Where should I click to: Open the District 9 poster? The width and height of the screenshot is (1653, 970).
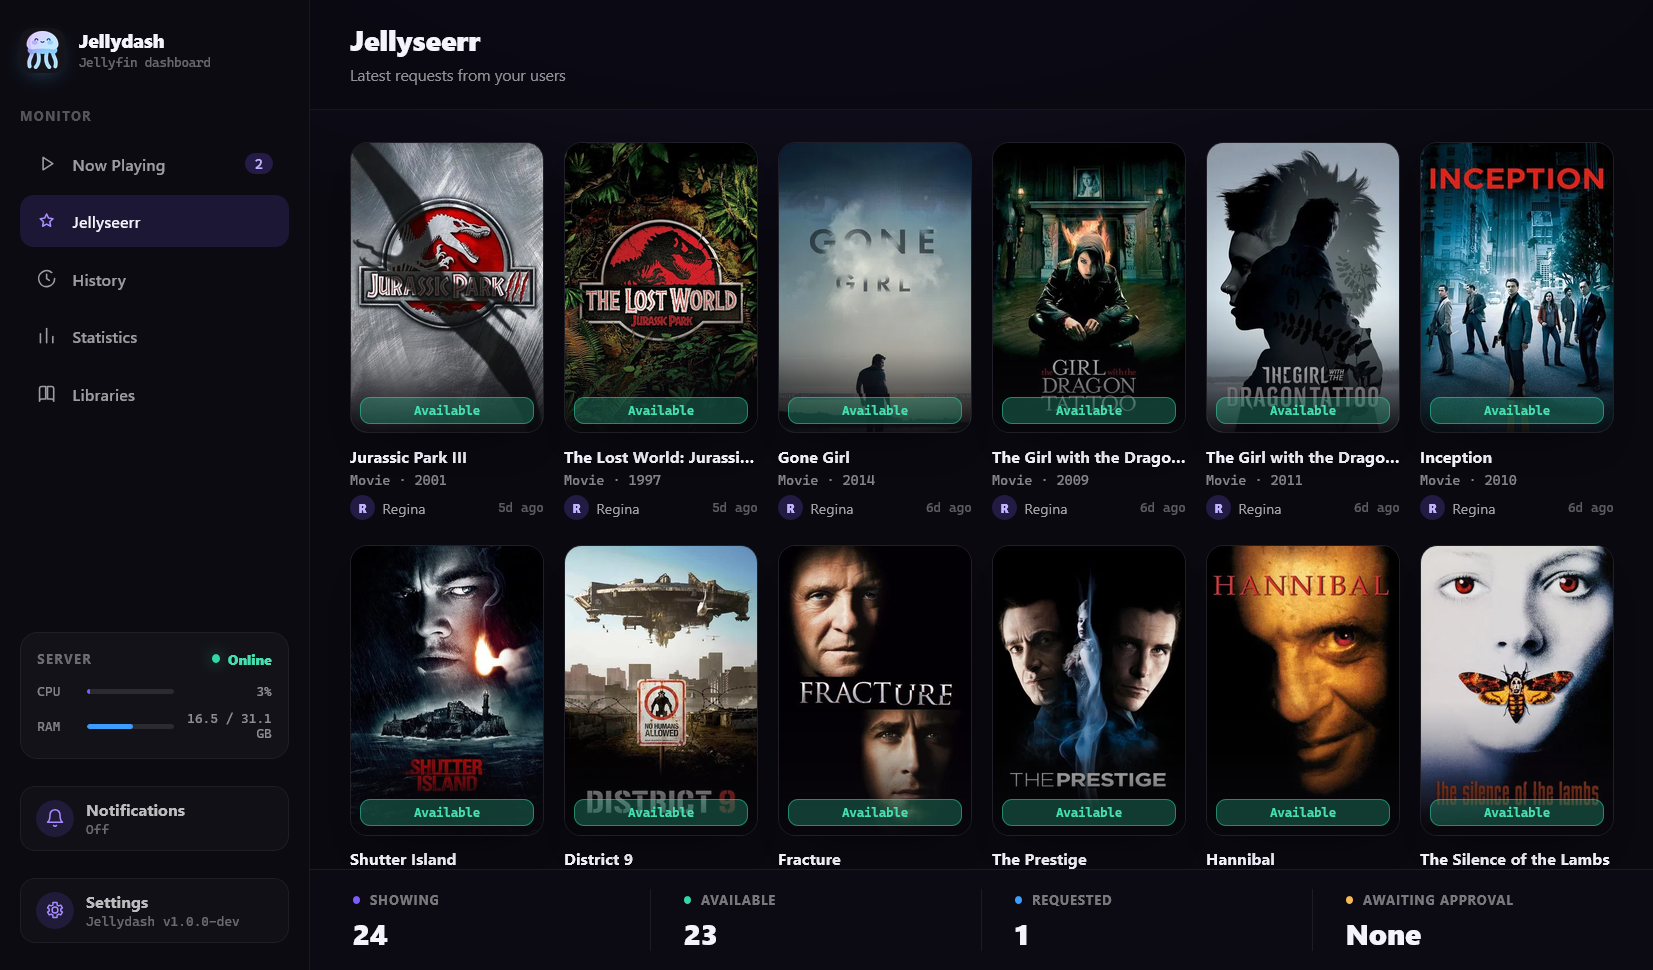[x=661, y=690]
